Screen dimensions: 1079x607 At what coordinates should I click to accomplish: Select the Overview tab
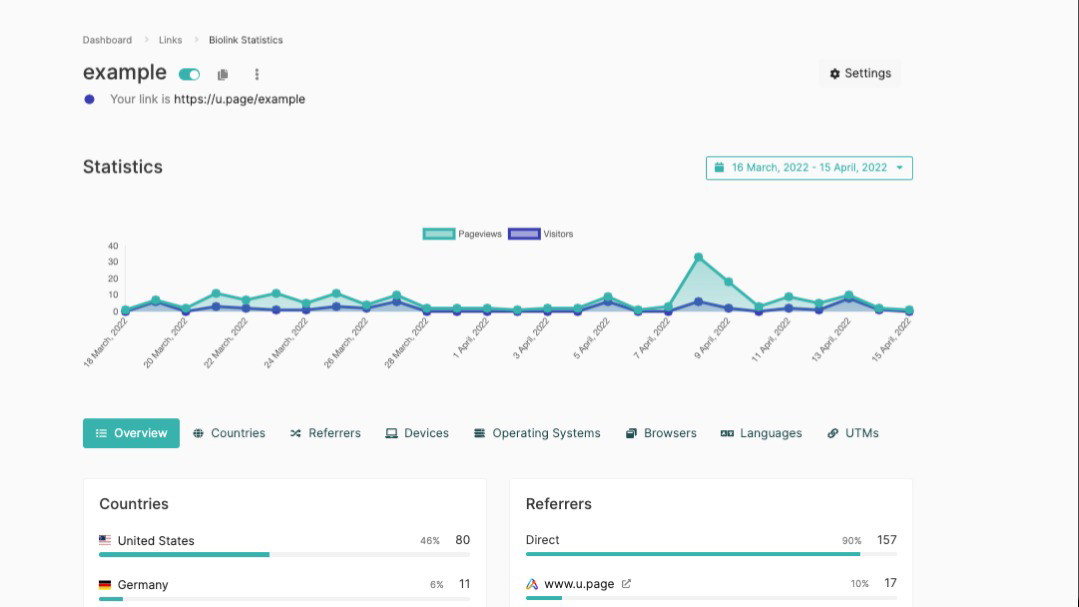[131, 433]
